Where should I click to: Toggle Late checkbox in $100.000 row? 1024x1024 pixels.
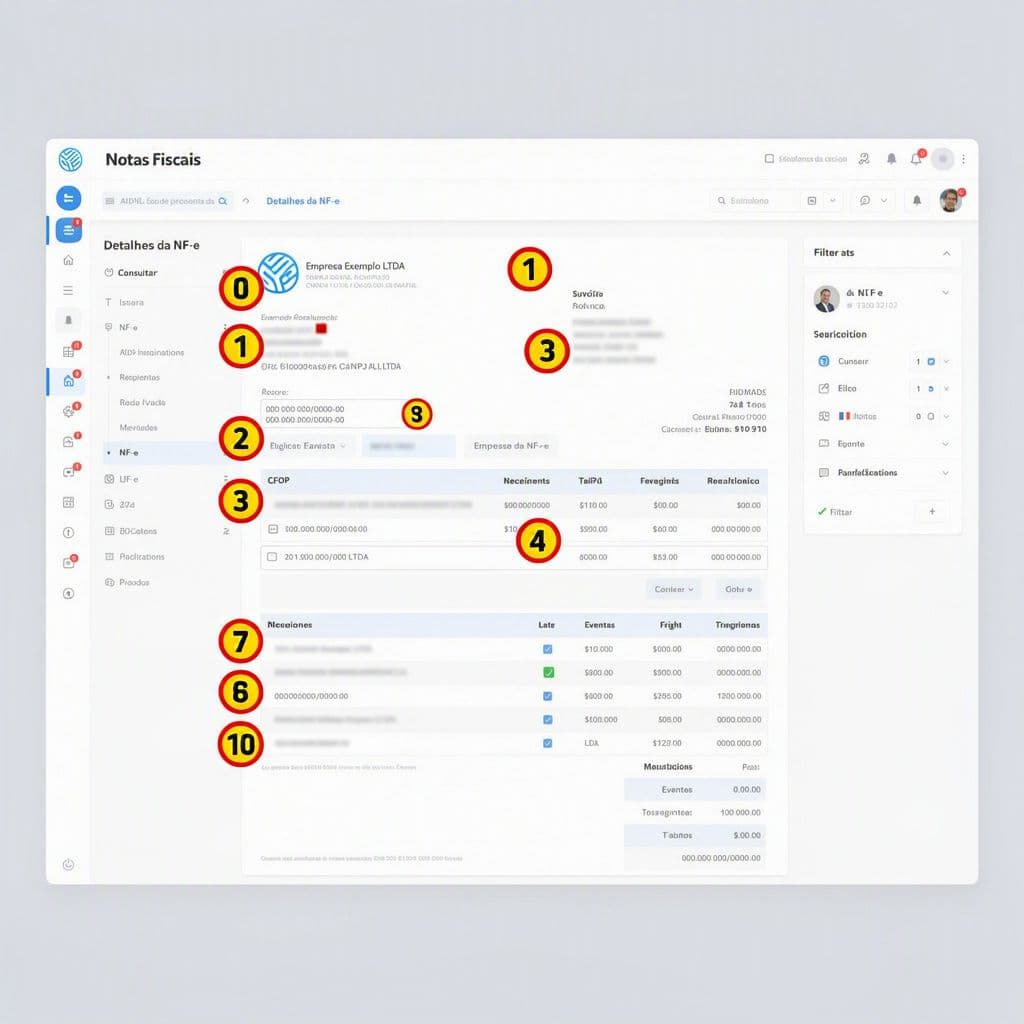[547, 720]
